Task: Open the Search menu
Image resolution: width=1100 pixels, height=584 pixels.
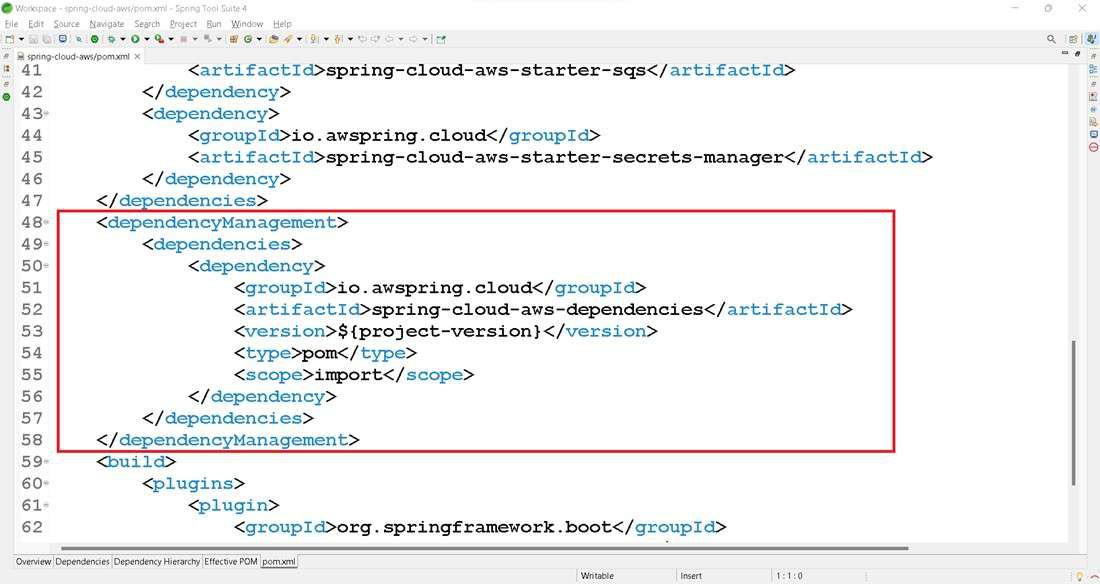Action: click(147, 24)
